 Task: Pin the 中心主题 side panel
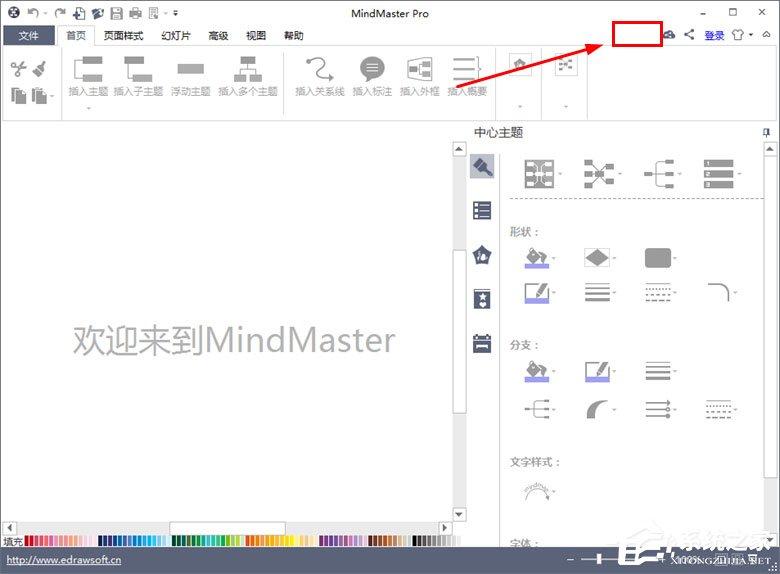coord(767,132)
